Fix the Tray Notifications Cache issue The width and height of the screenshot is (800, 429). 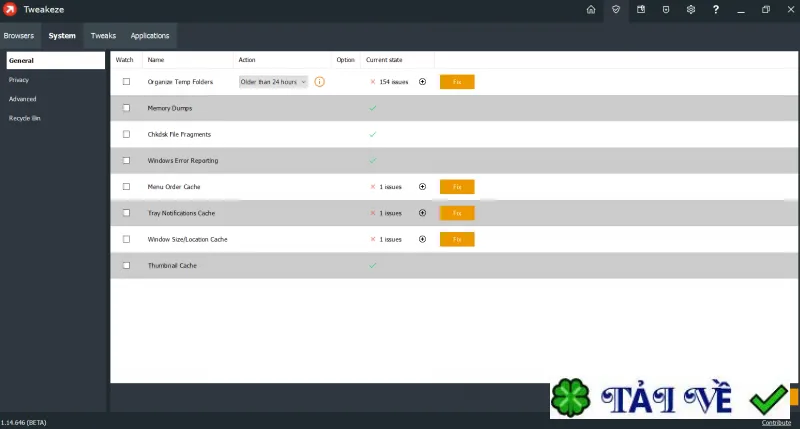[x=457, y=213]
